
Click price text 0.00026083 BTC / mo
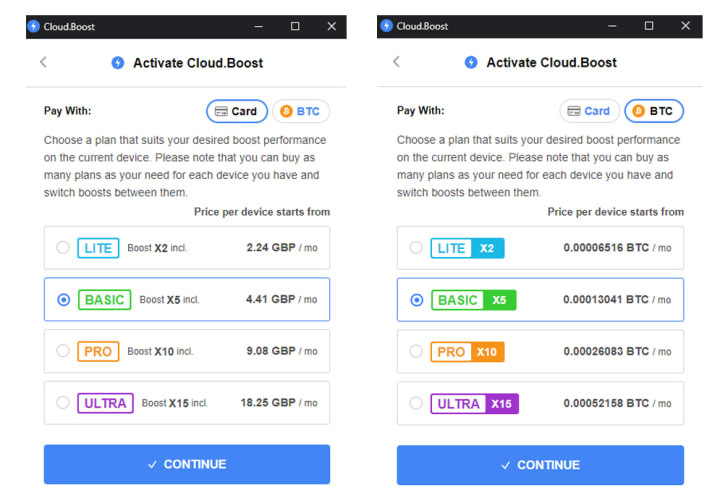(618, 352)
